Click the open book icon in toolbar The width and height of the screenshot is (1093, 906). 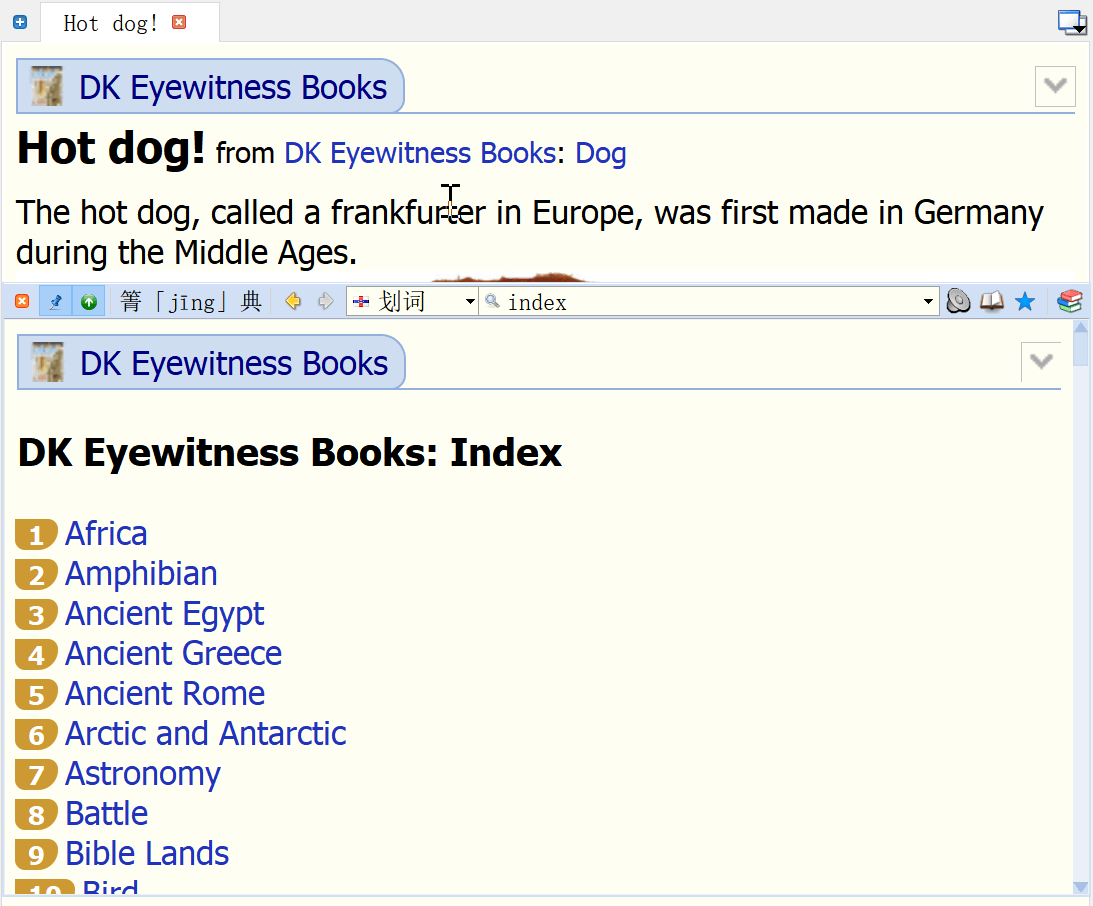(991, 301)
